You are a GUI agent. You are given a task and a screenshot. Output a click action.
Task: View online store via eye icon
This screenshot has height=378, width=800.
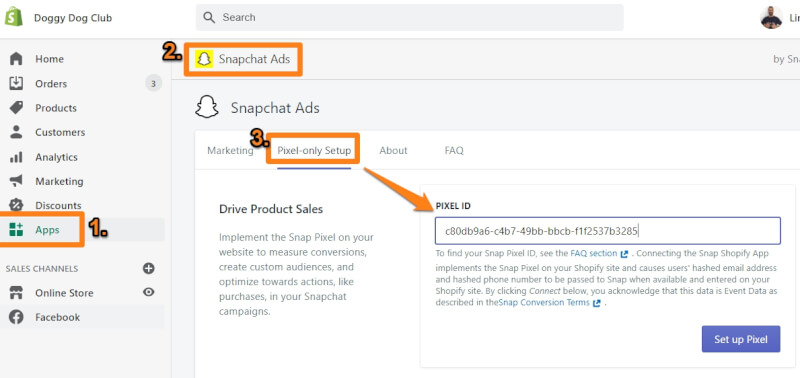click(x=148, y=292)
